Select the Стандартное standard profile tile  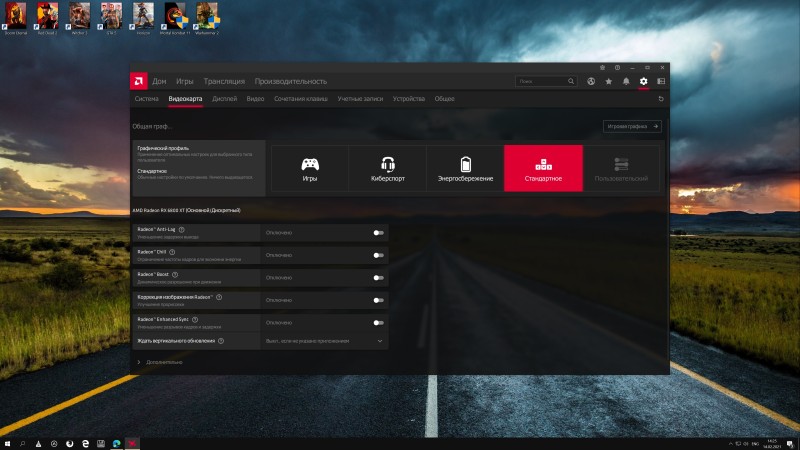coord(543,168)
